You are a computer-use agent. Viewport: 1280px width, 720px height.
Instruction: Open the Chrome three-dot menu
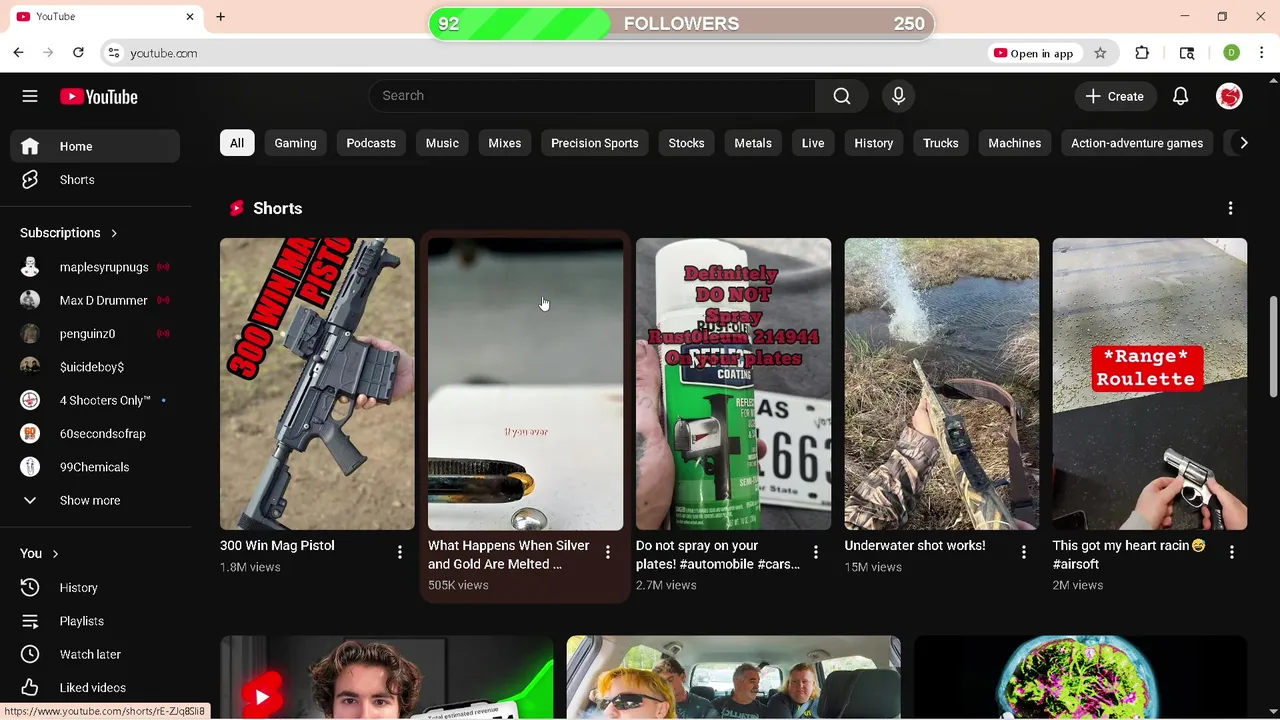pyautogui.click(x=1262, y=53)
